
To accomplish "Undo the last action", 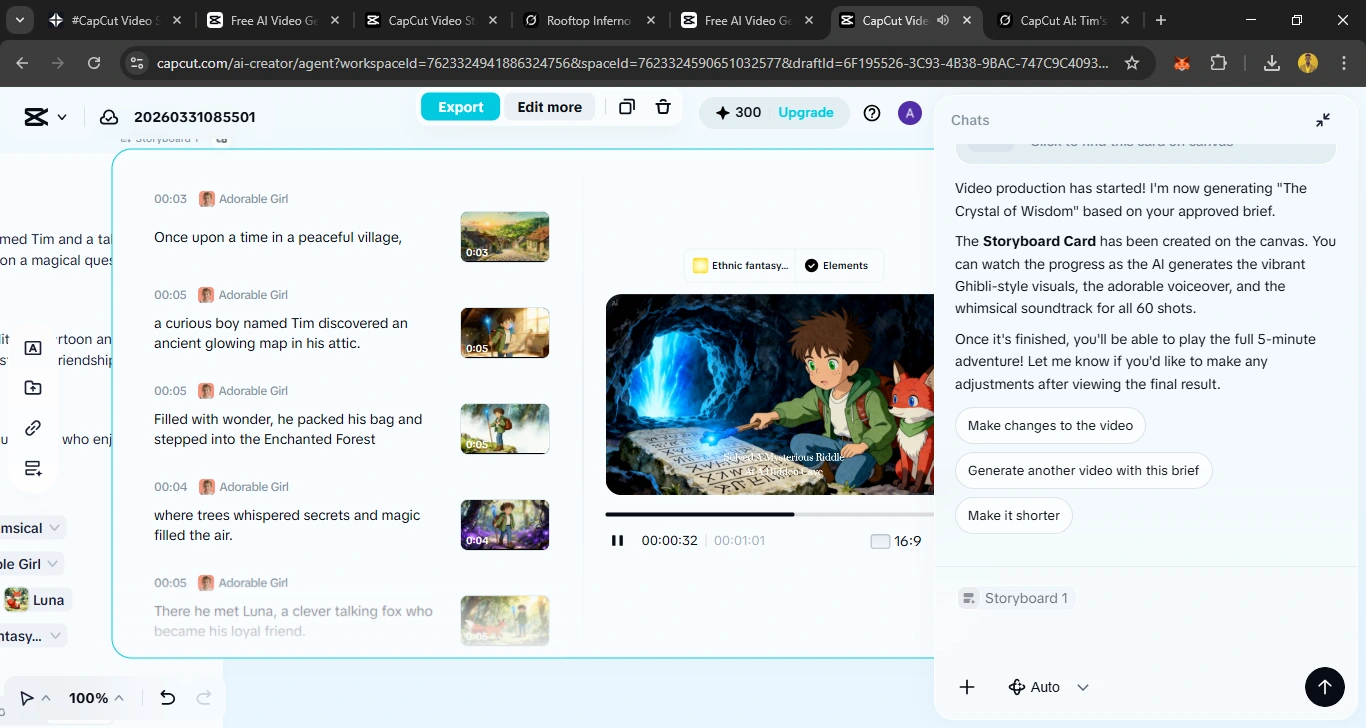I will pos(168,698).
